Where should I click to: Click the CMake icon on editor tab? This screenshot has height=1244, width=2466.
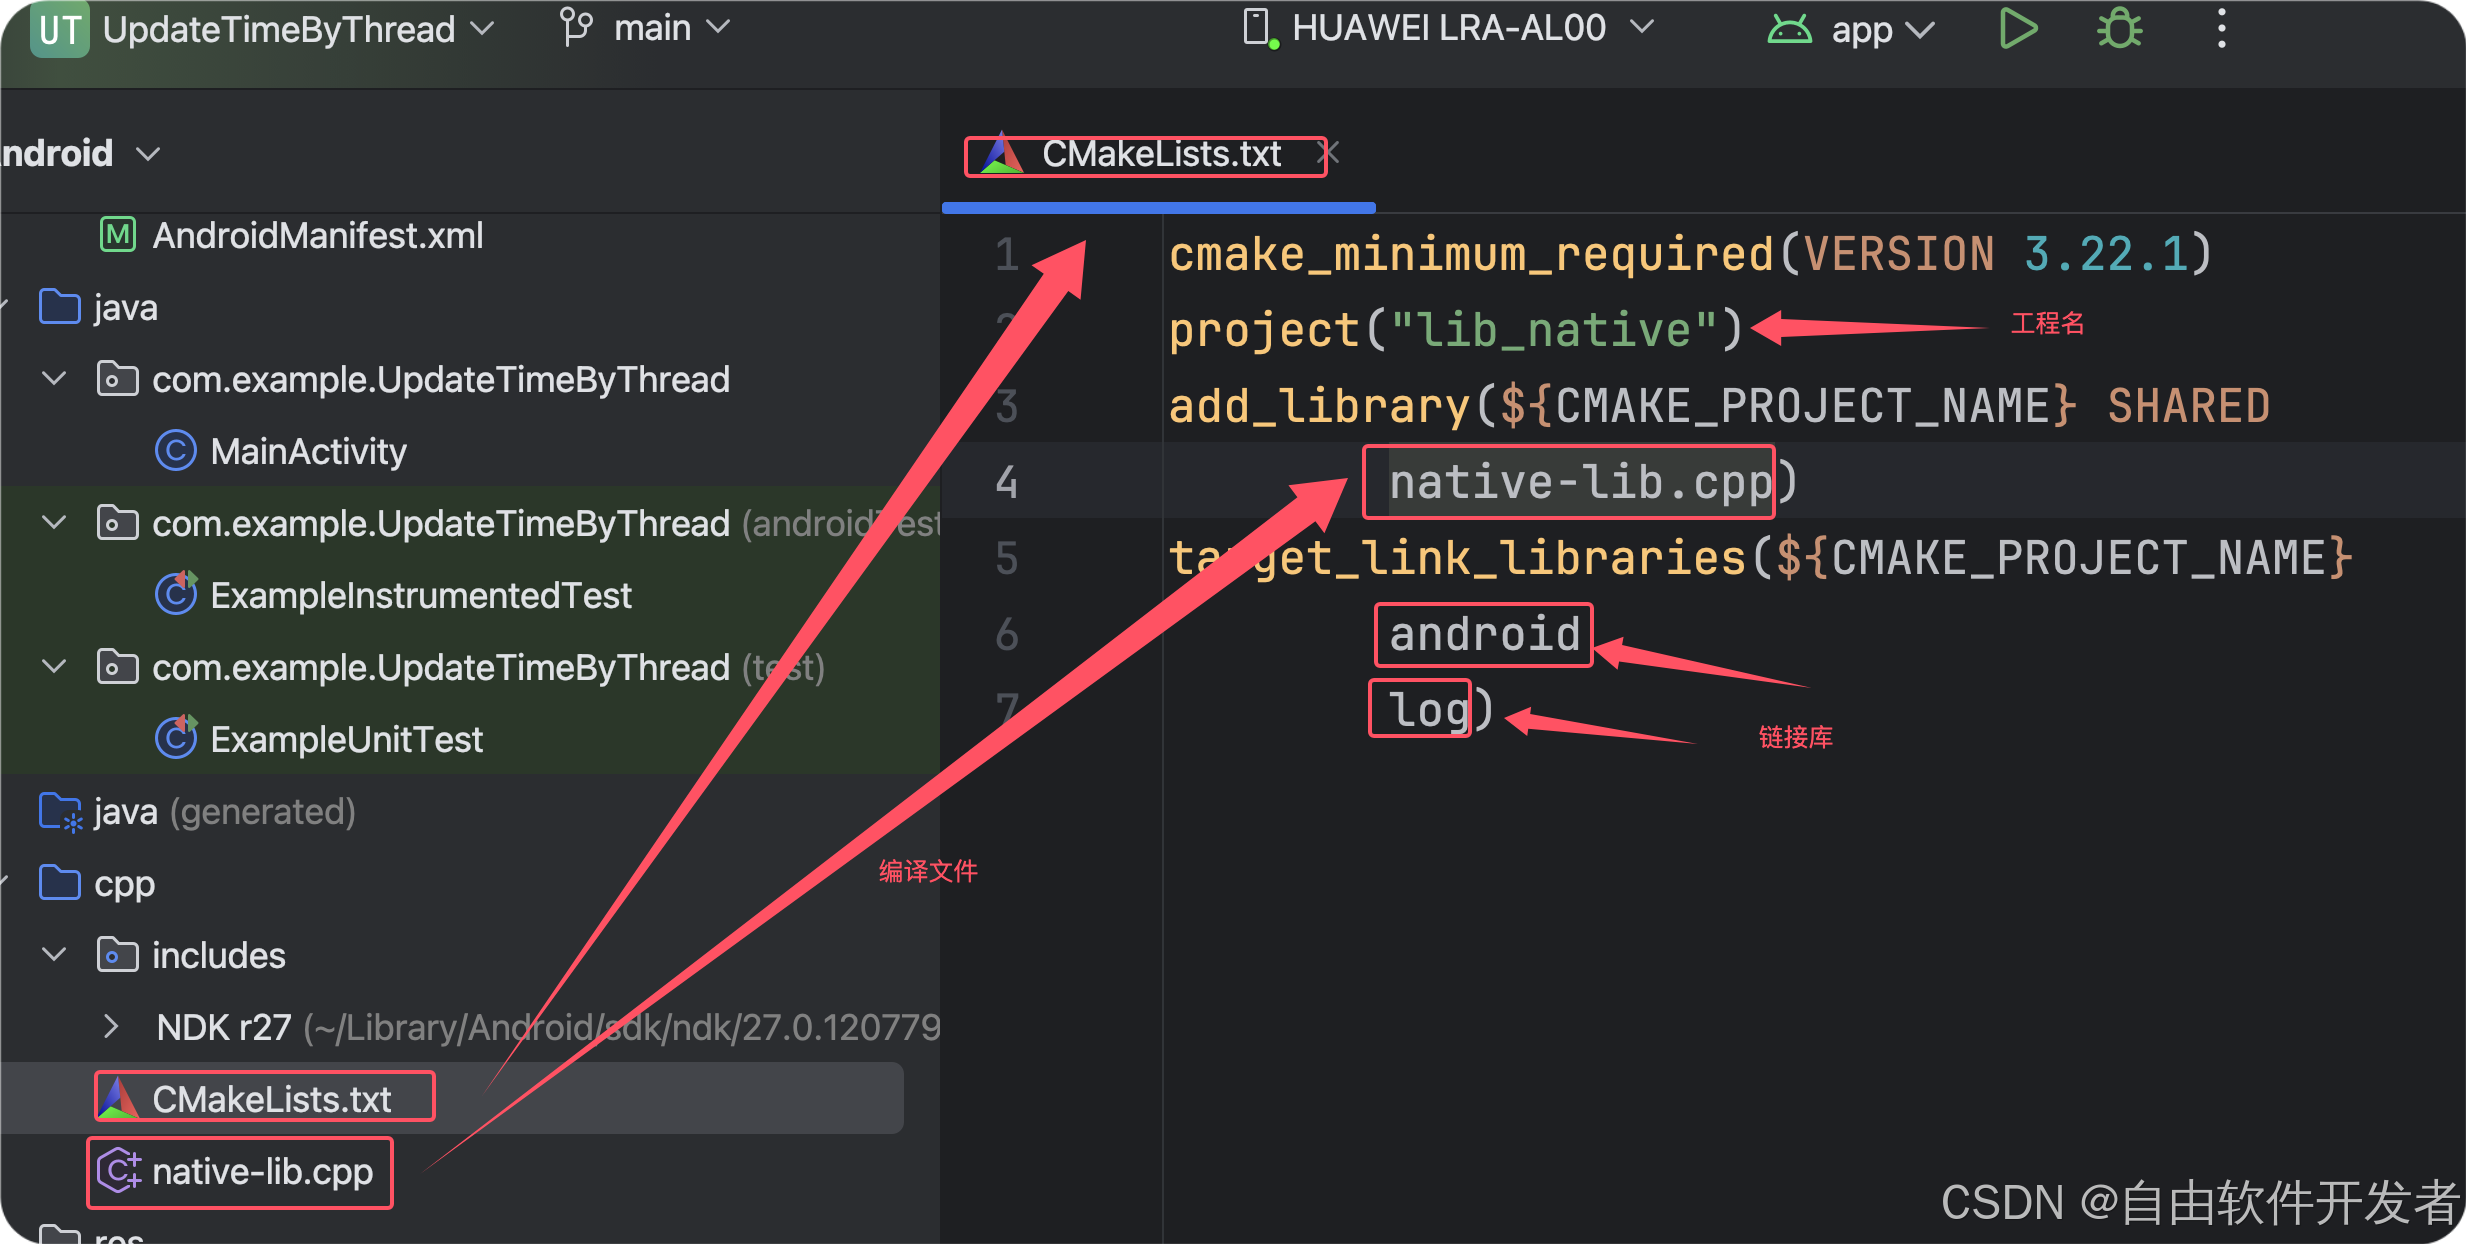tap(1002, 154)
